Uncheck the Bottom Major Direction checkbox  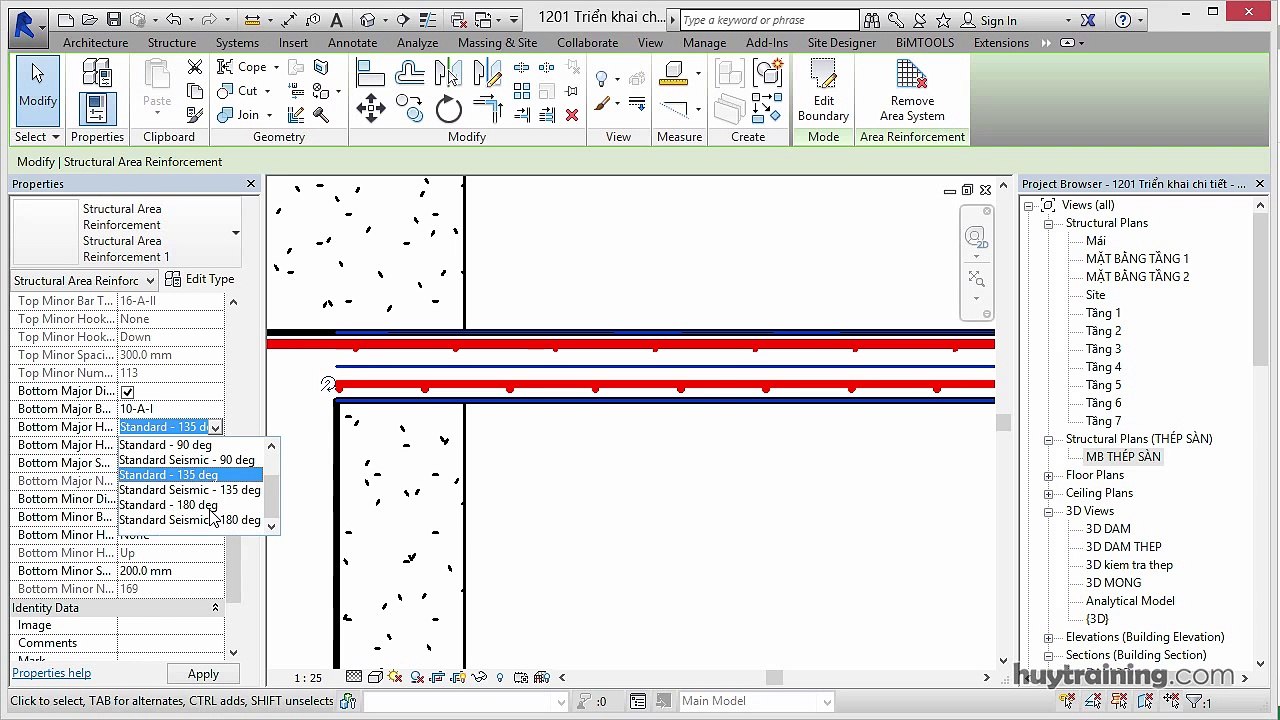127,392
